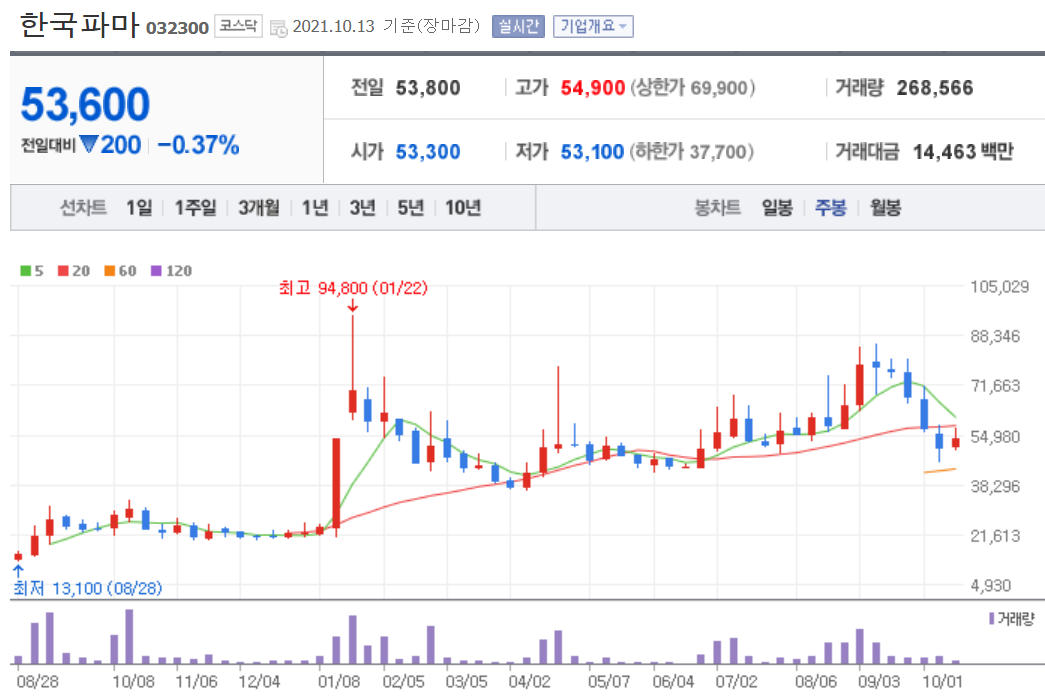The height and width of the screenshot is (698, 1045).
Task: Click the orange 60 moving average swatch
Action: click(110, 271)
